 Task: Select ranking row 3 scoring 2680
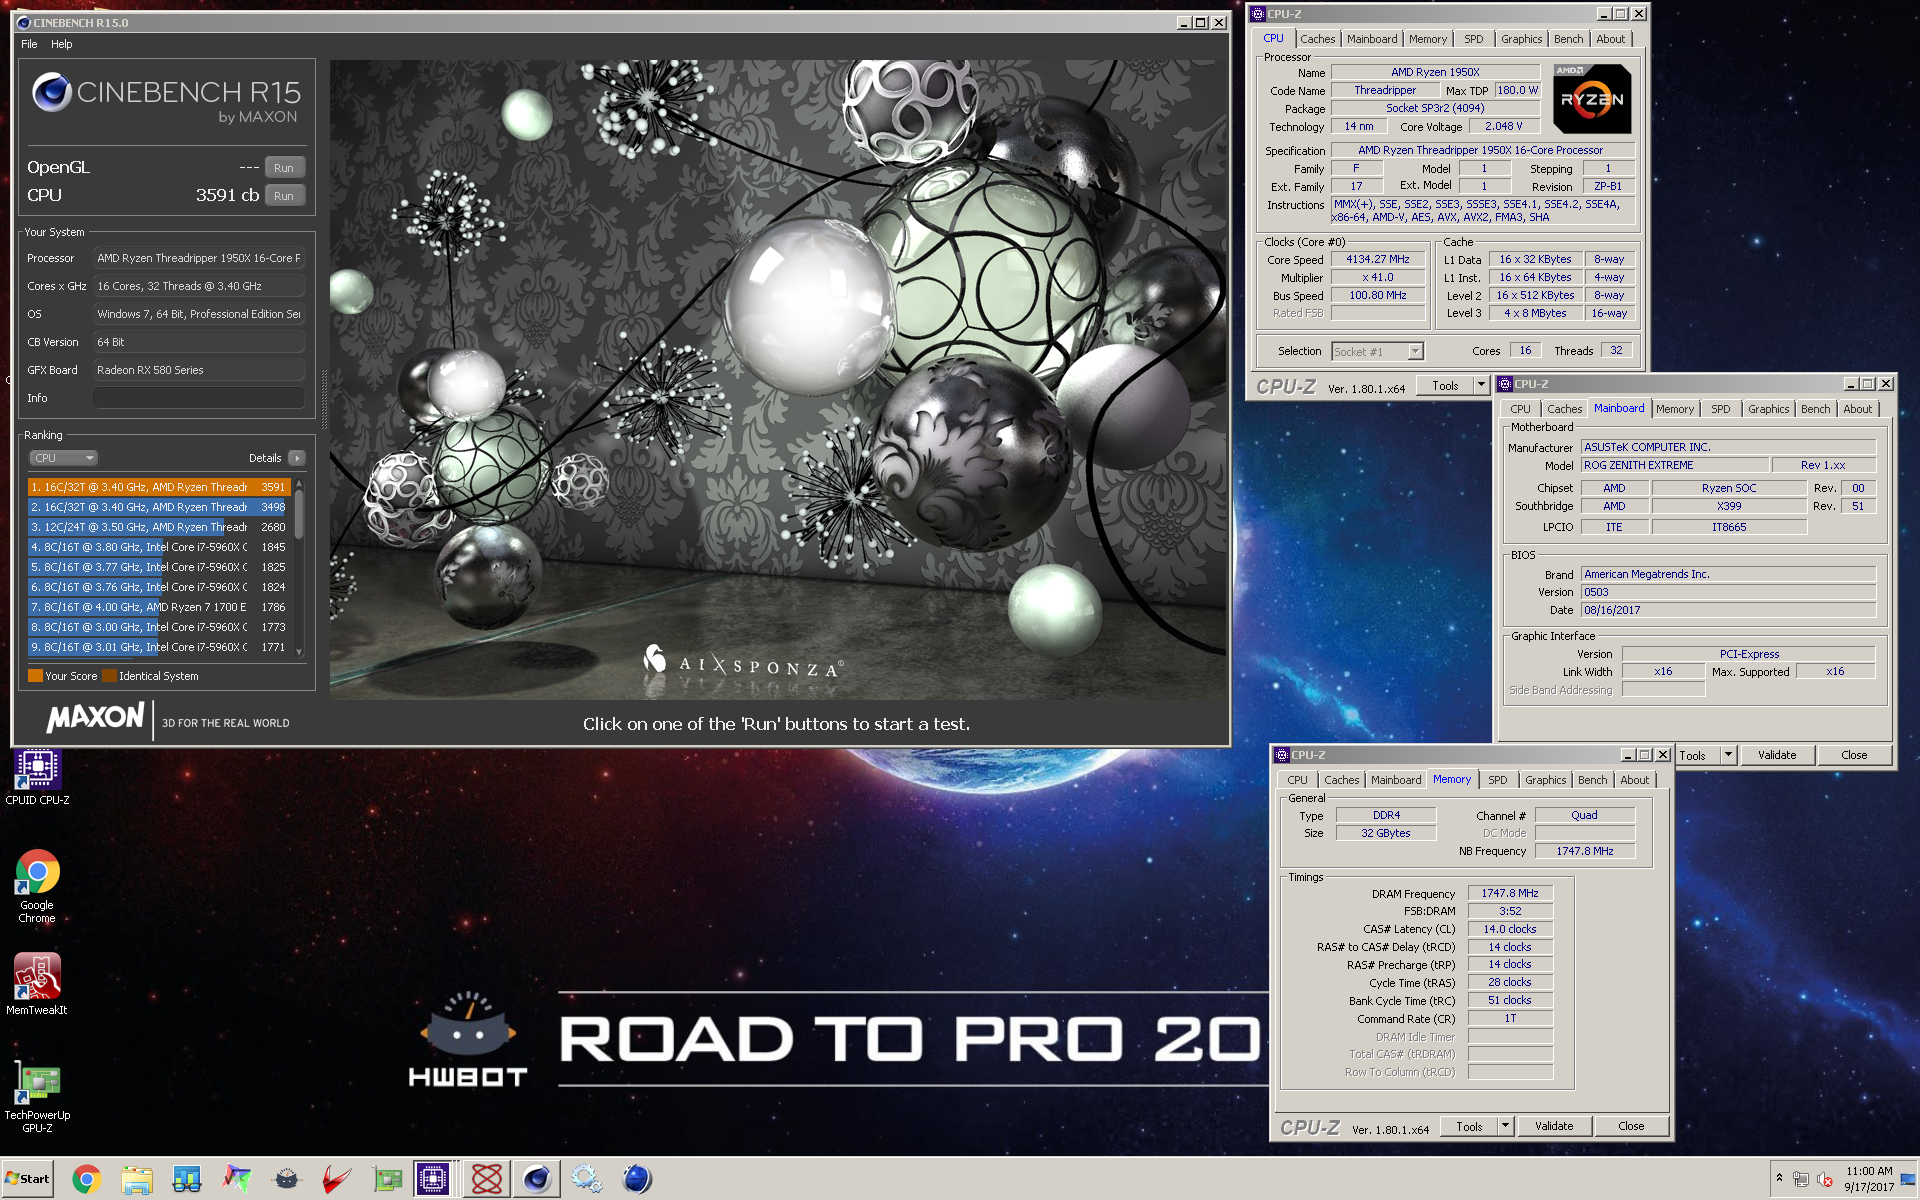point(159,527)
